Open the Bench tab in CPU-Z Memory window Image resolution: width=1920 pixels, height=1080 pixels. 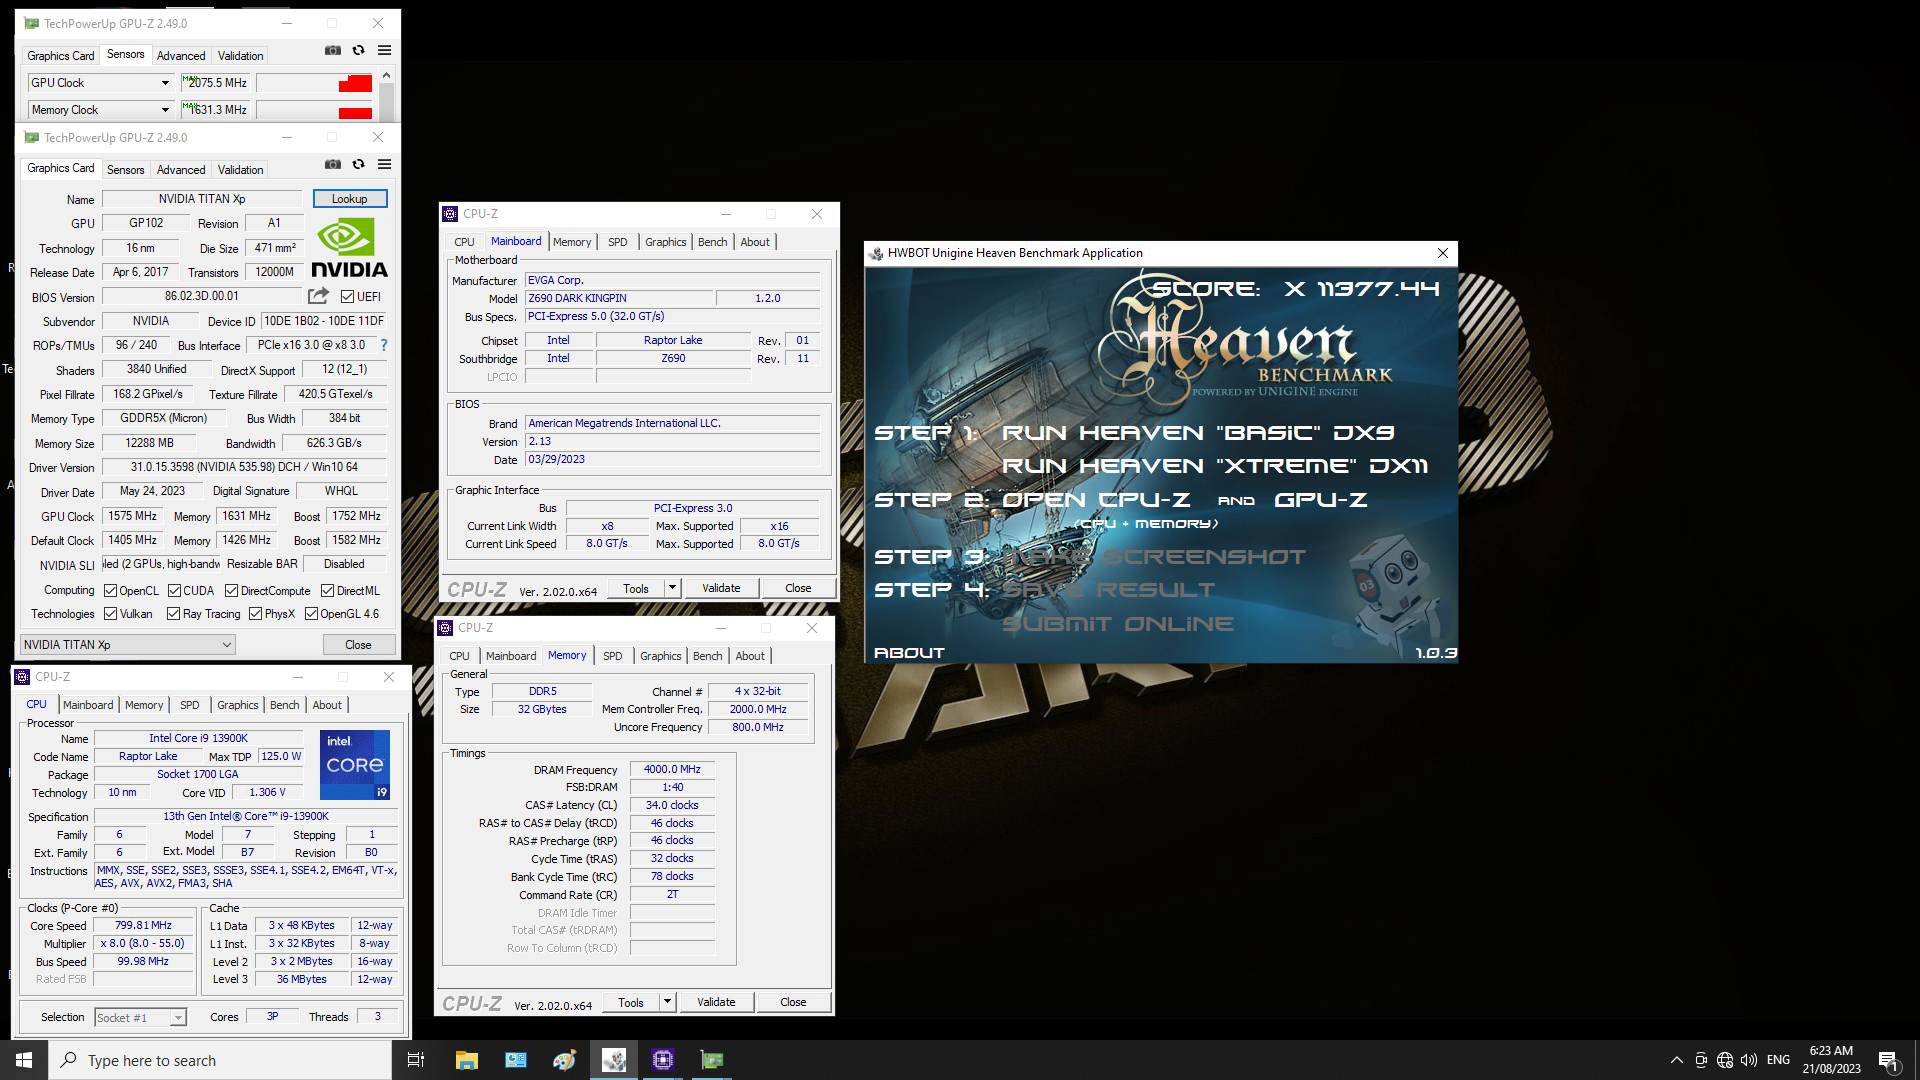click(x=707, y=656)
